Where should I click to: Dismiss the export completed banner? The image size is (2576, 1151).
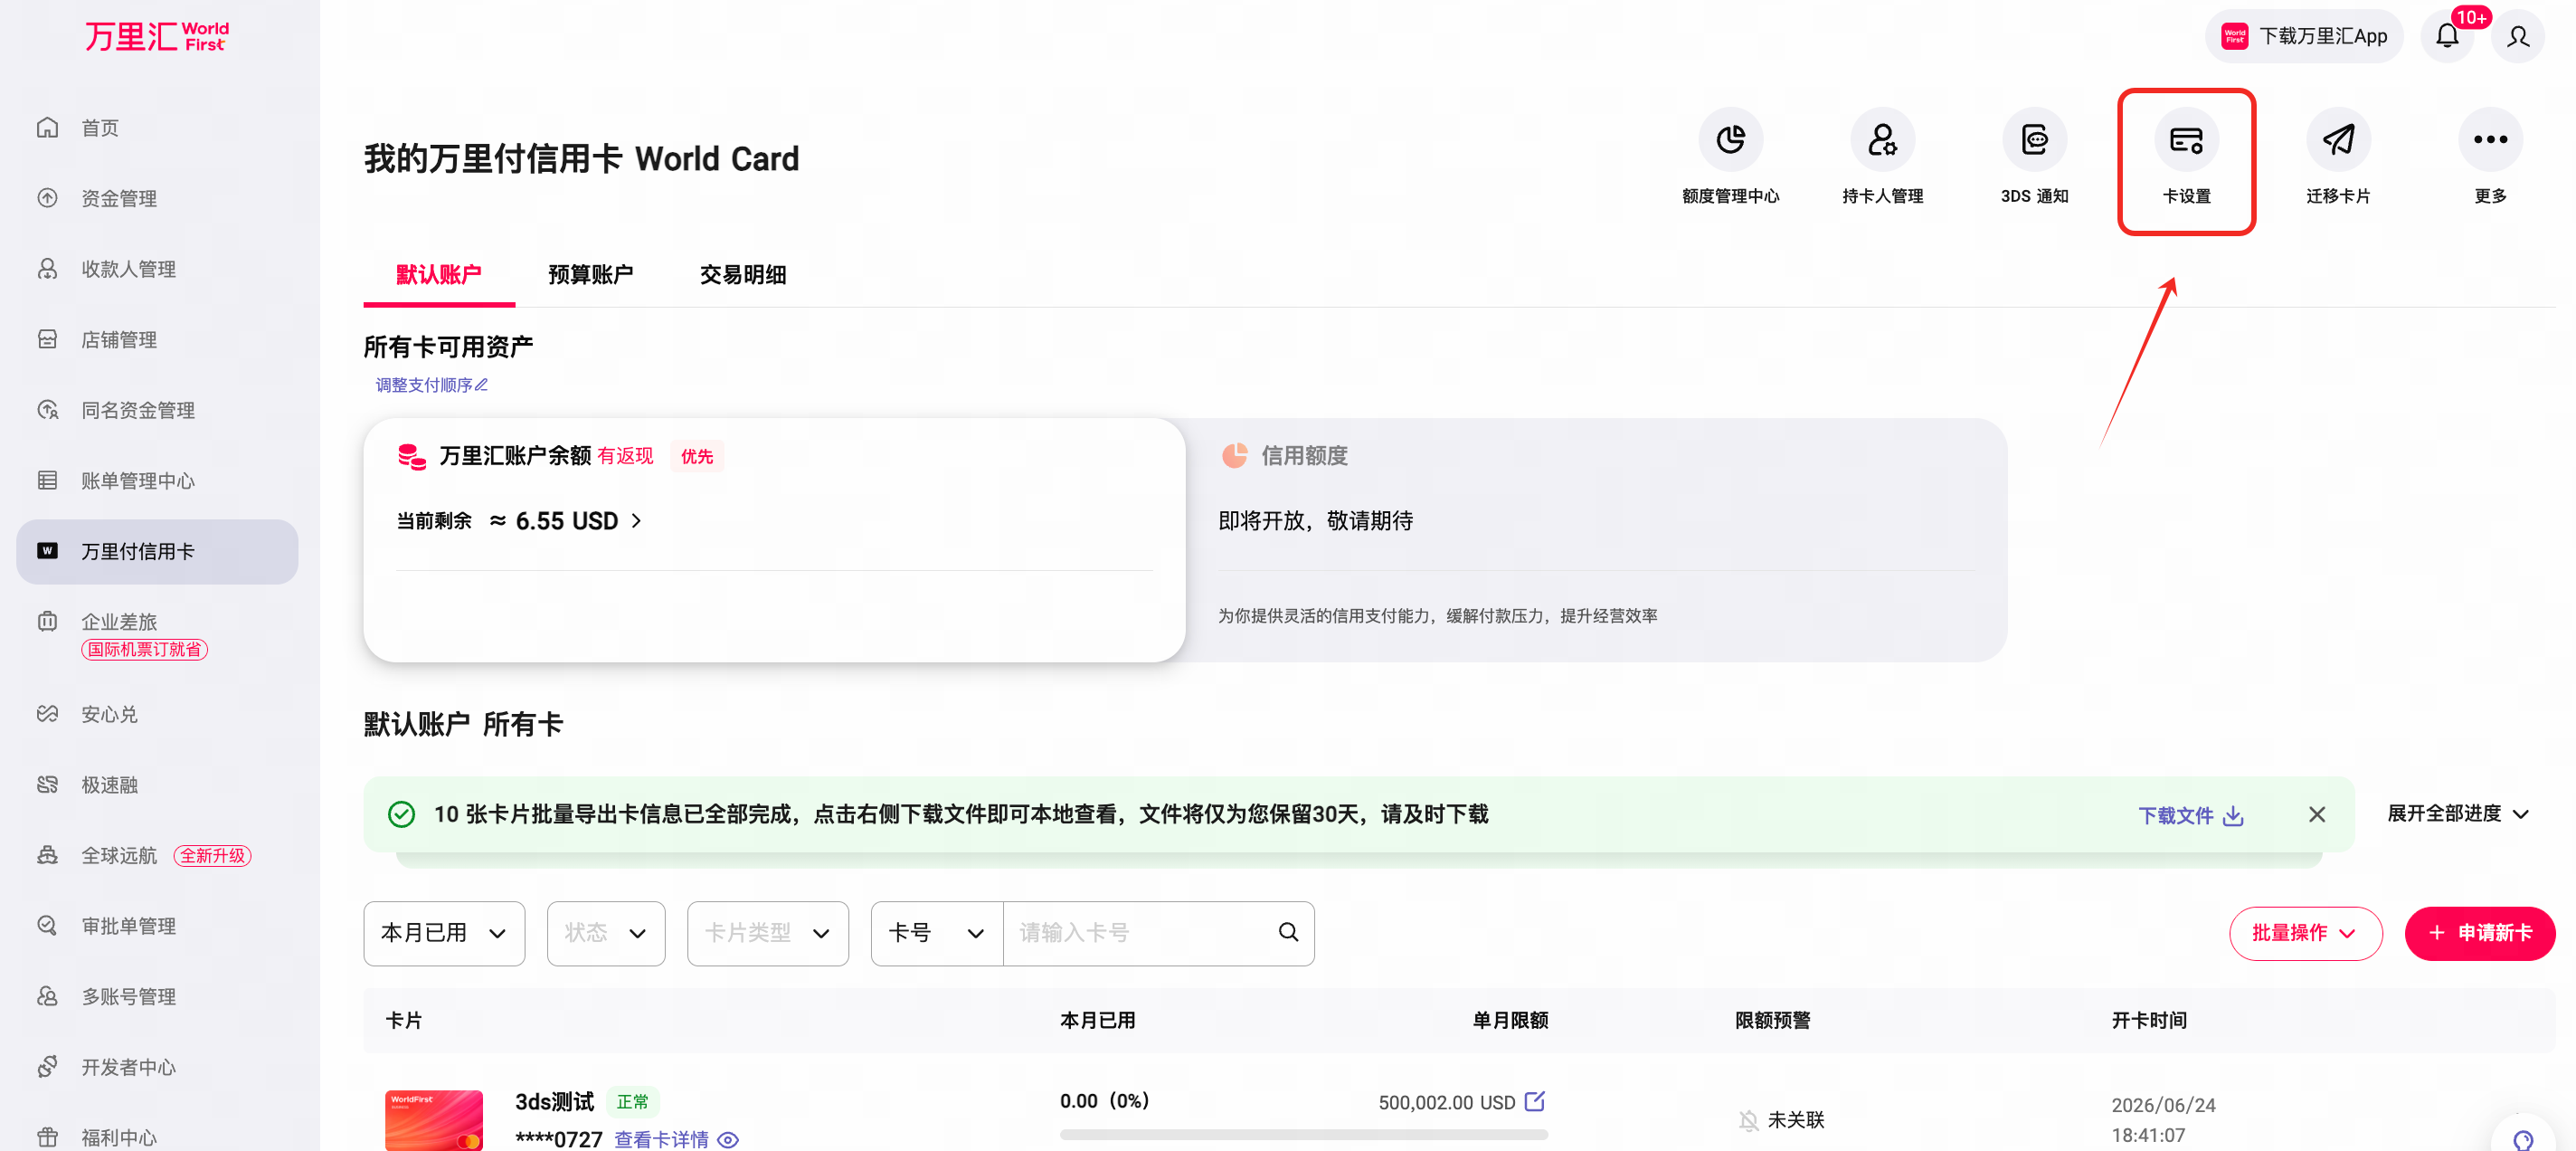[x=2317, y=814]
